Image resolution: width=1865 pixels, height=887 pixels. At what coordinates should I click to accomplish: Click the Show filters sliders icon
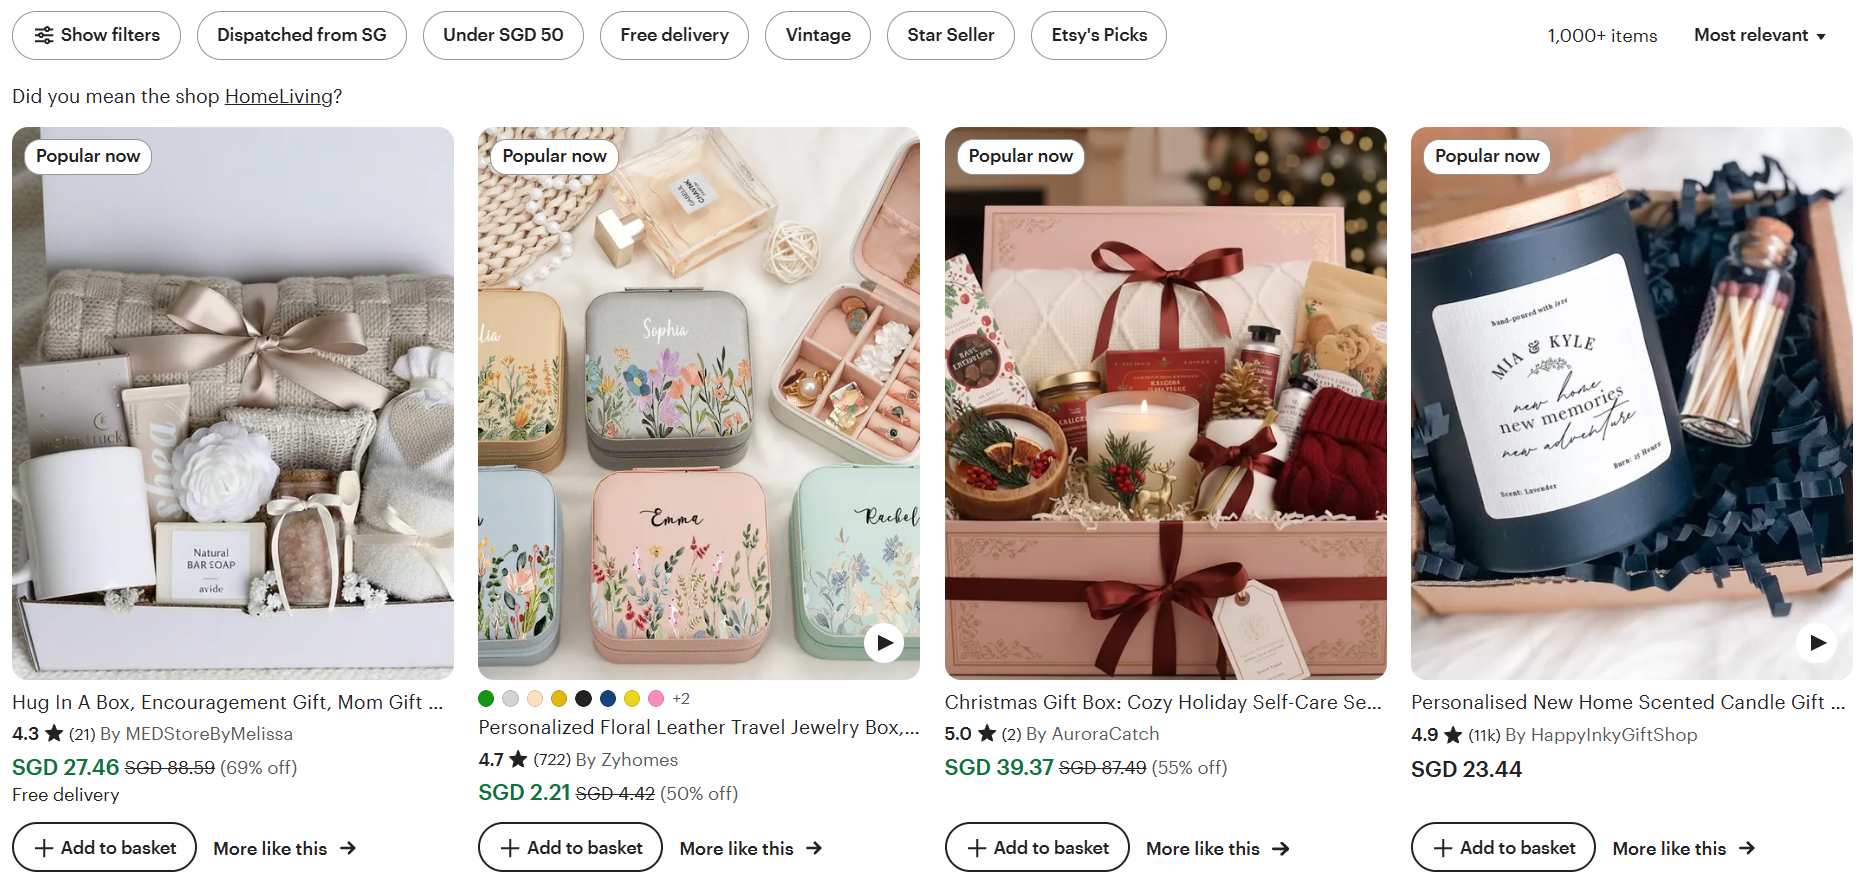[x=44, y=35]
